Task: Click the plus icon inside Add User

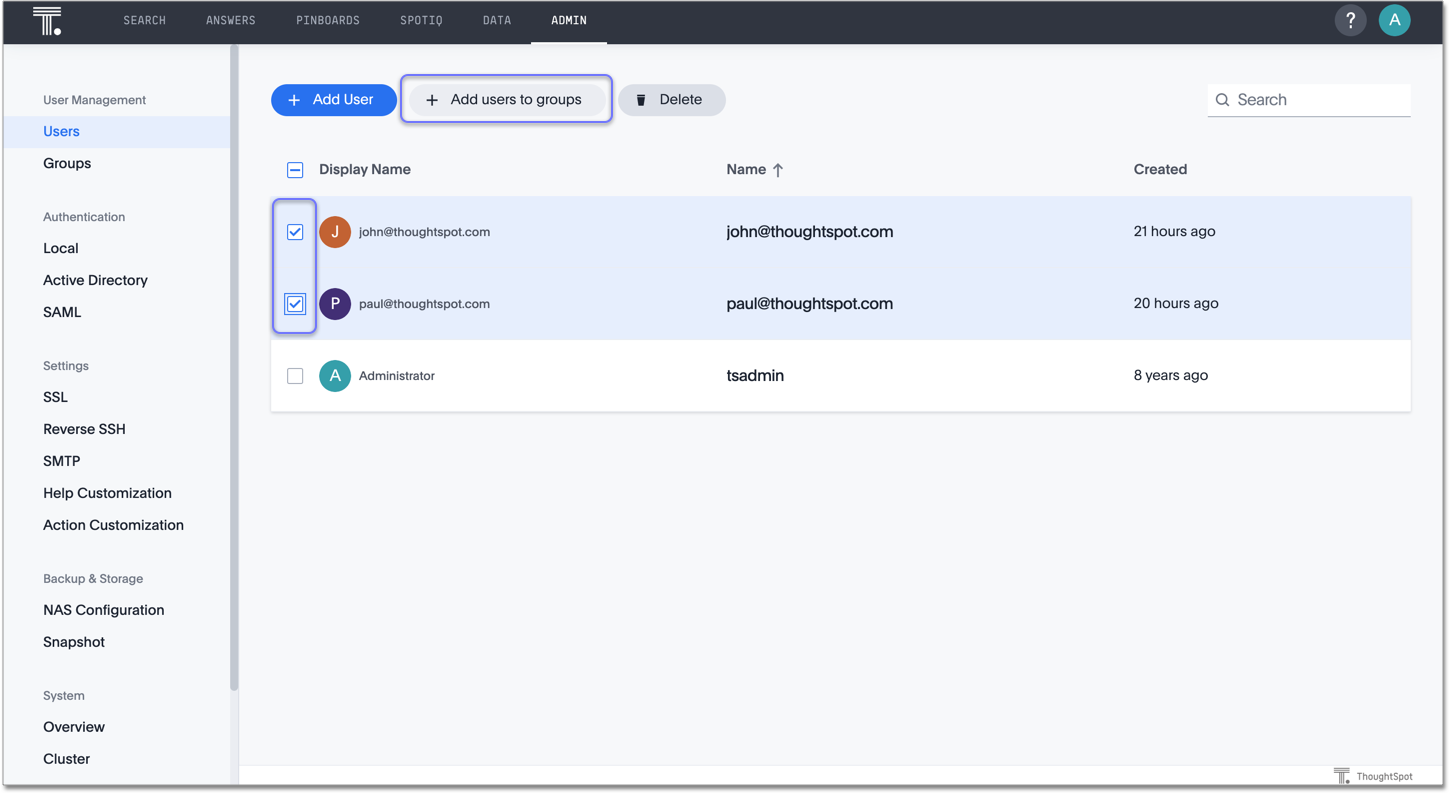Action: (x=293, y=99)
